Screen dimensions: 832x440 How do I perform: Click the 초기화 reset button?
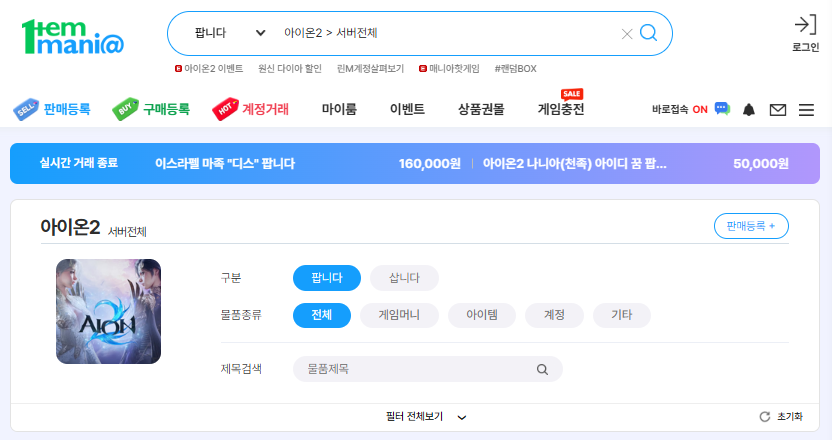point(781,417)
